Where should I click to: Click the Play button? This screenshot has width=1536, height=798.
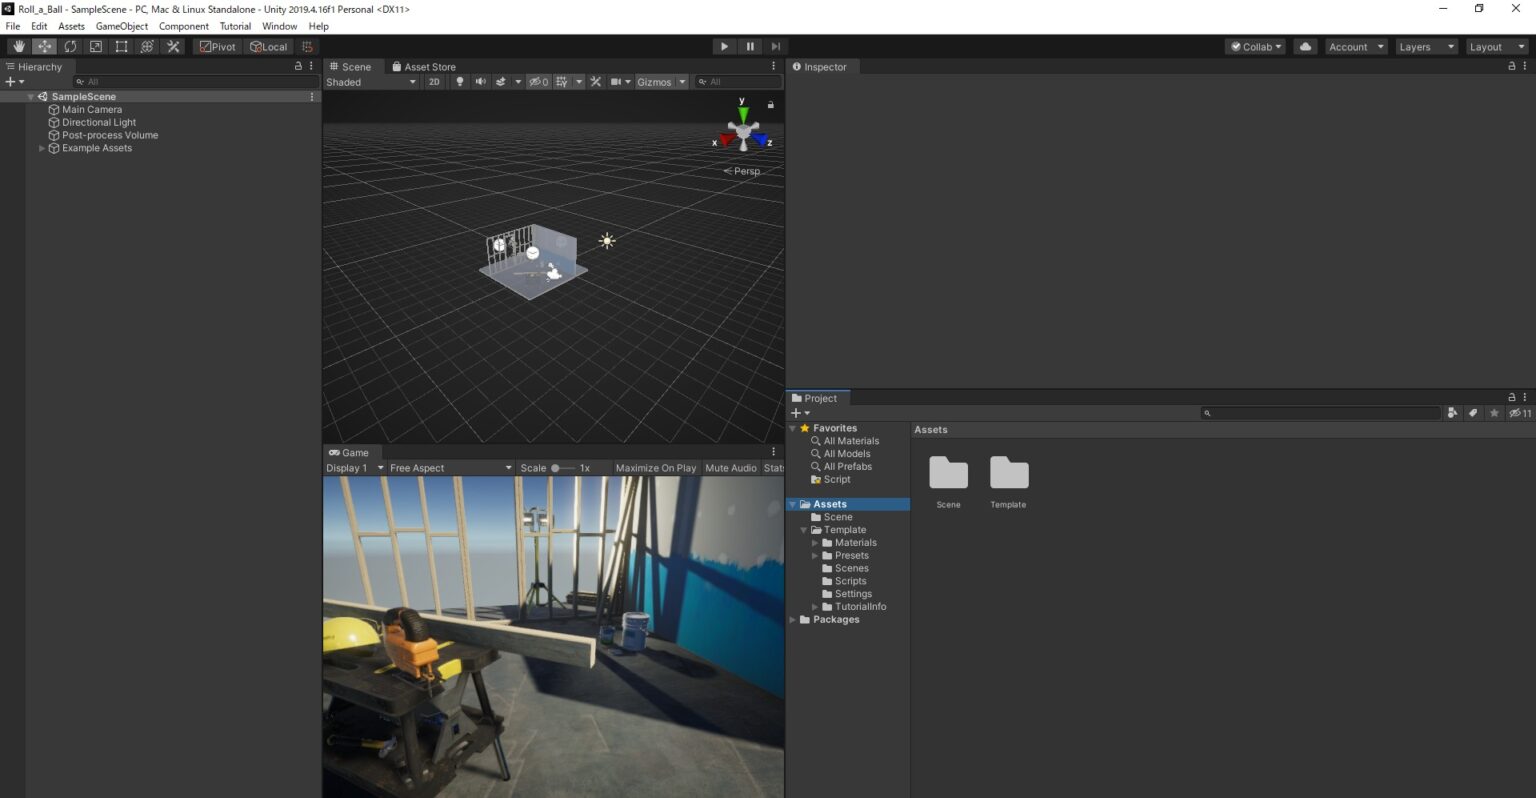tap(724, 47)
